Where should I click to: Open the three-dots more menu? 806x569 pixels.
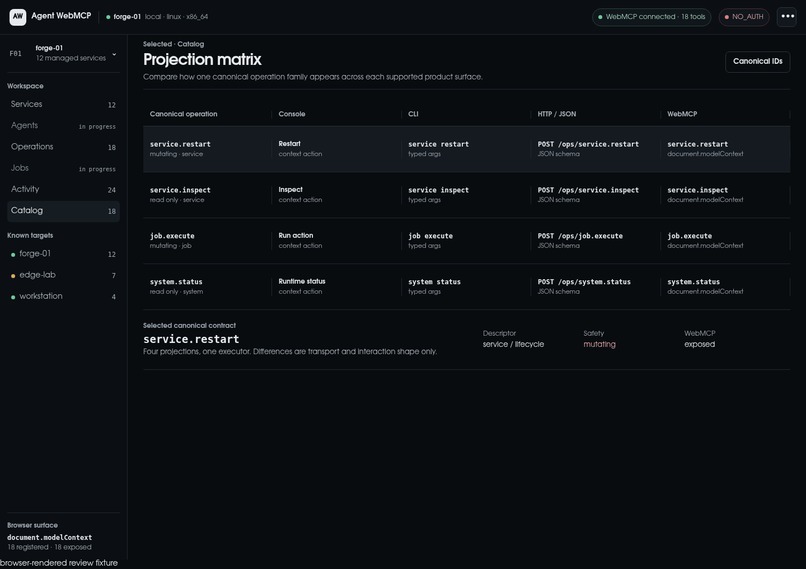pos(787,16)
